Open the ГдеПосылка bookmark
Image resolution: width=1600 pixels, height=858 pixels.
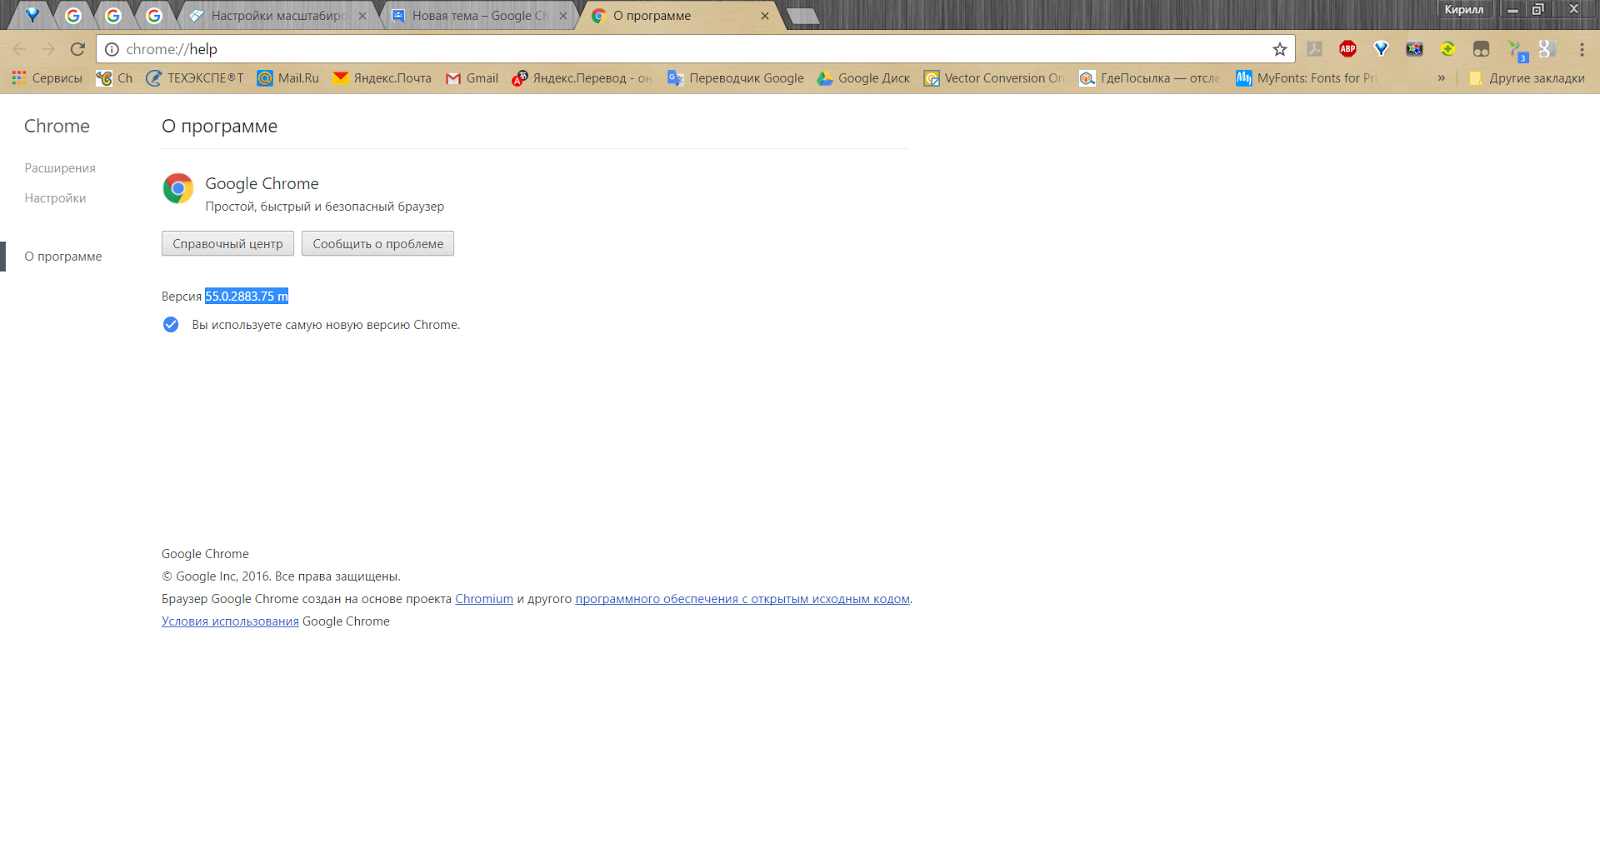coord(1150,78)
